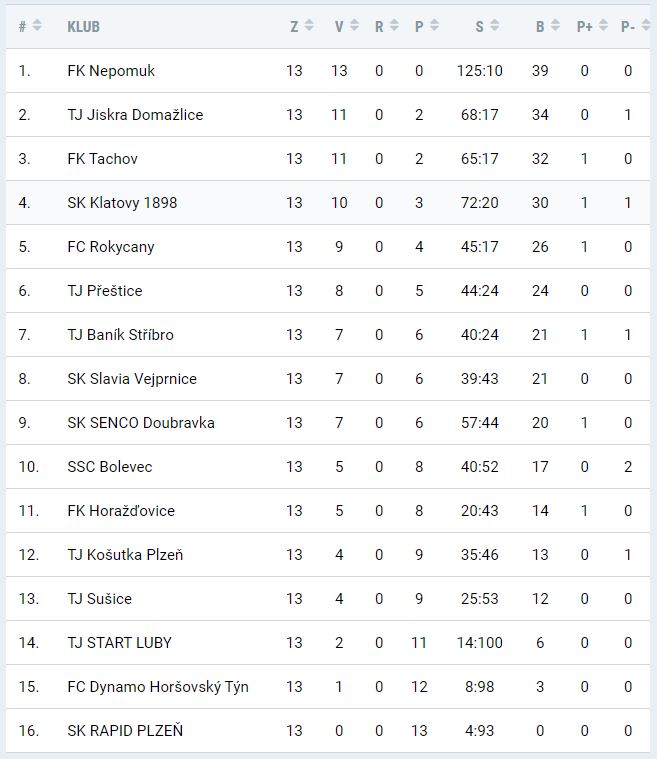This screenshot has width=657, height=759.
Task: Click the KLUB column header
Action: pyautogui.click(x=83, y=27)
